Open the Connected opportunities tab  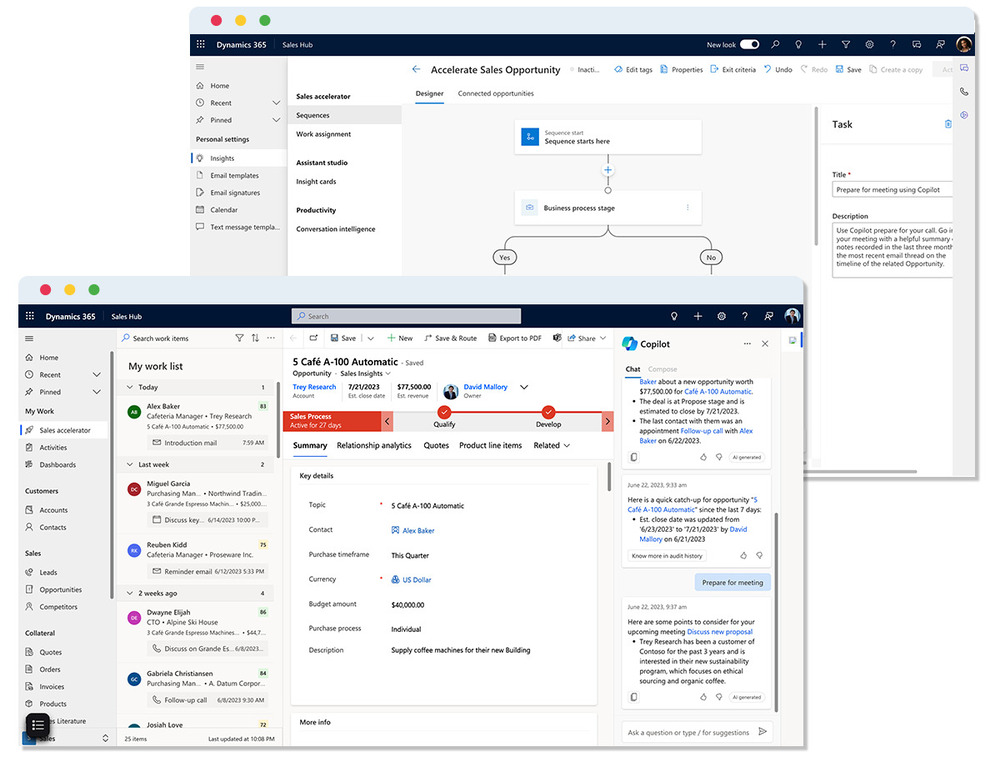pos(495,93)
